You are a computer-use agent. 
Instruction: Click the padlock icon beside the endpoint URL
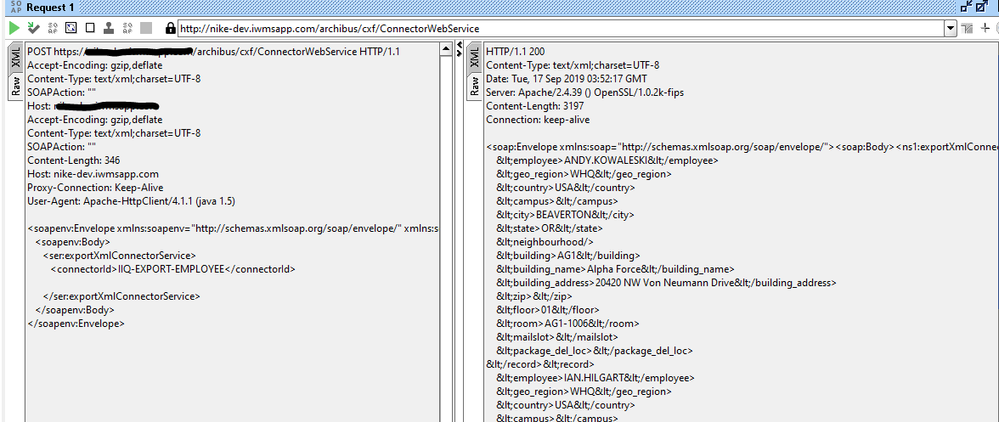click(169, 28)
